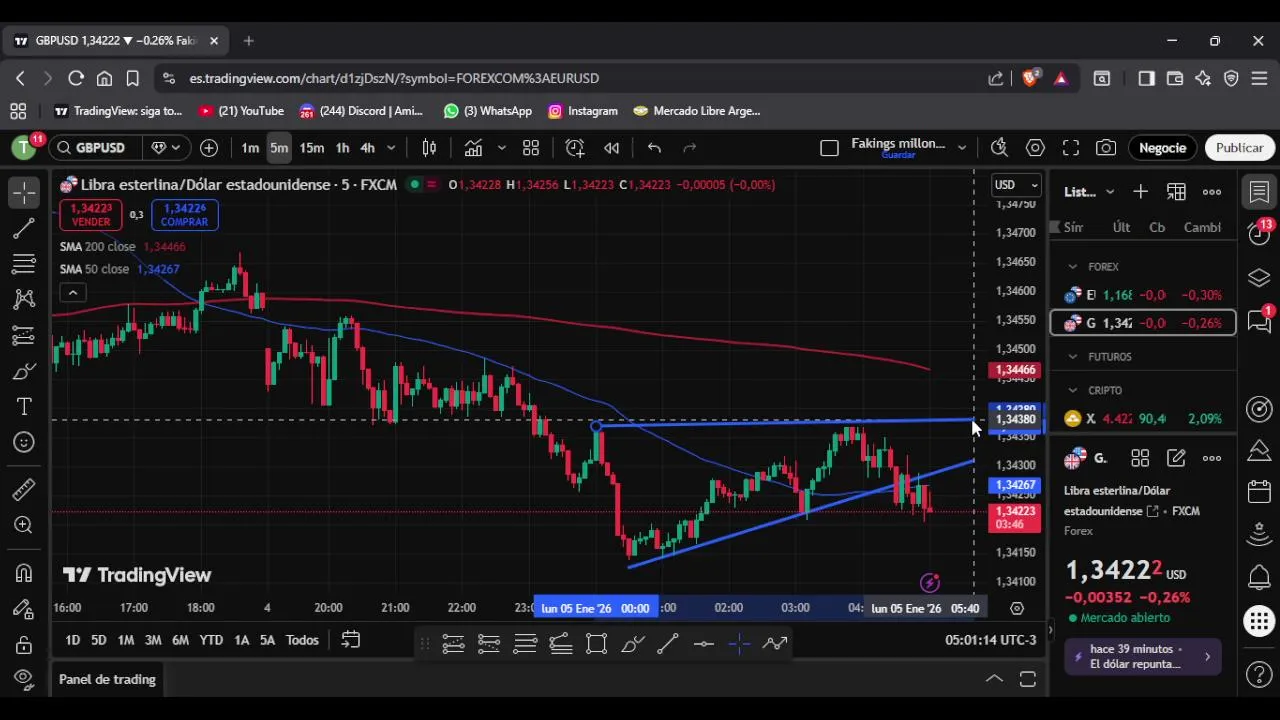The width and height of the screenshot is (1280, 720).
Task: Expand the bottom trading panel chevron
Action: [x=994, y=679]
